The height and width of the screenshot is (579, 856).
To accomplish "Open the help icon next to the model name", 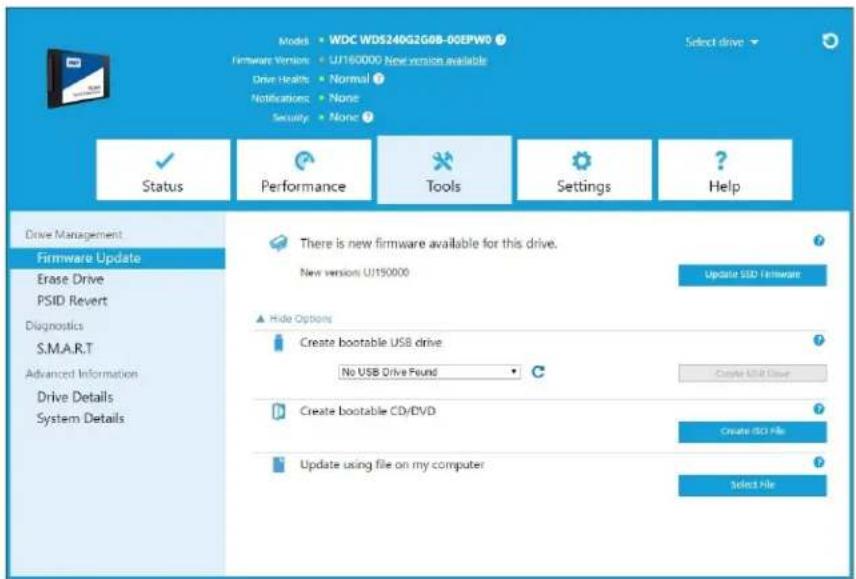I will (501, 39).
